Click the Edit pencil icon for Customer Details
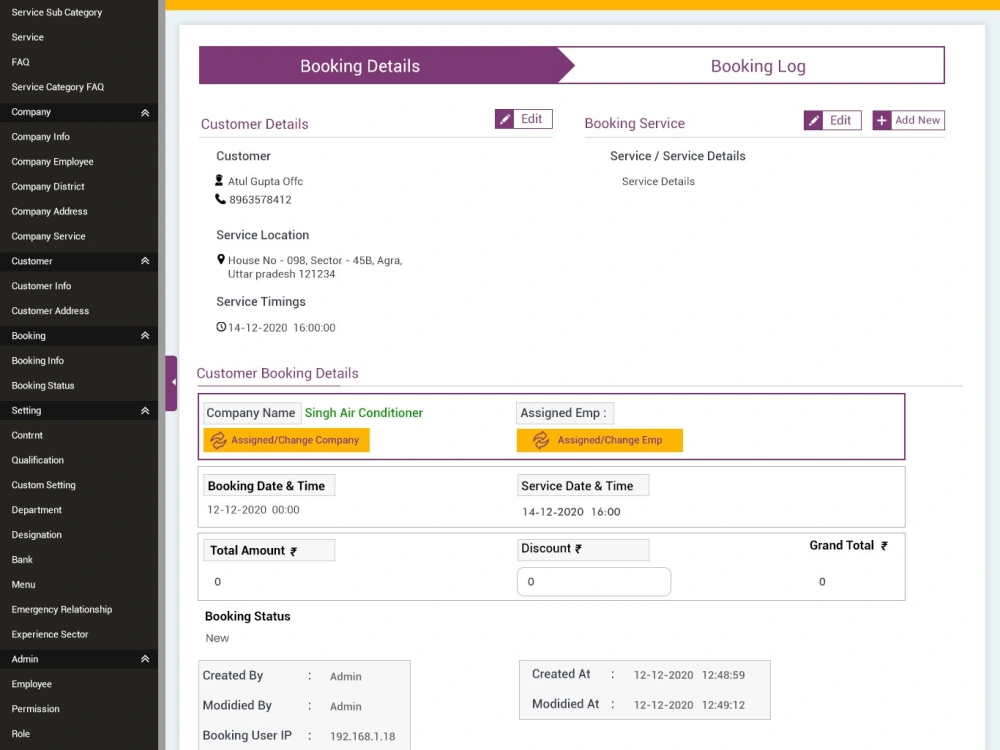This screenshot has height=750, width=1000. (x=504, y=119)
